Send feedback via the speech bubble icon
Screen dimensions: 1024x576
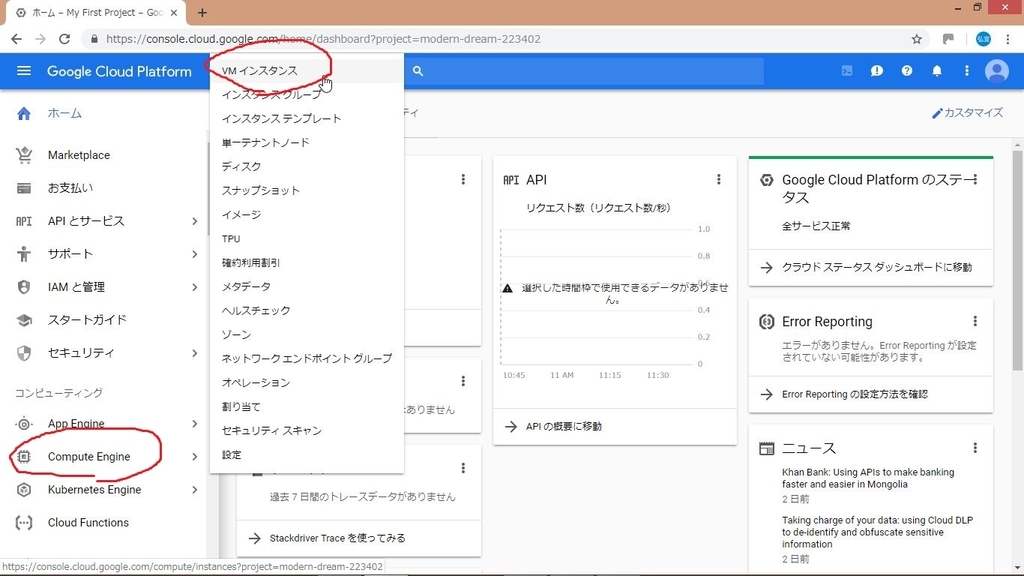[x=877, y=71]
